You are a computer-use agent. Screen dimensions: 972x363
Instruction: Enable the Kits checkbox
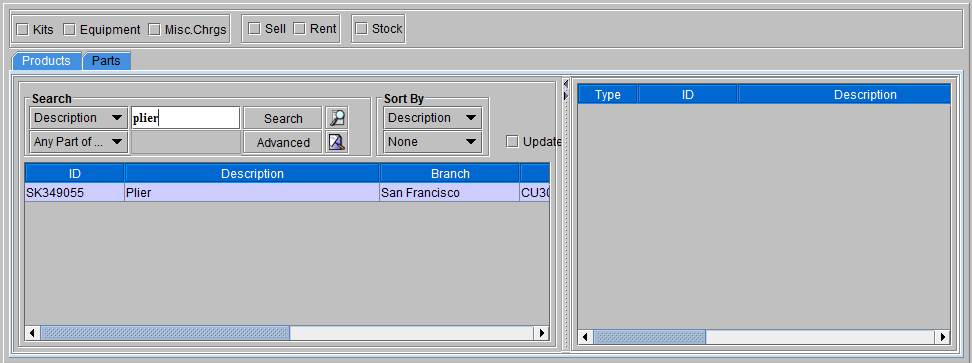[22, 29]
